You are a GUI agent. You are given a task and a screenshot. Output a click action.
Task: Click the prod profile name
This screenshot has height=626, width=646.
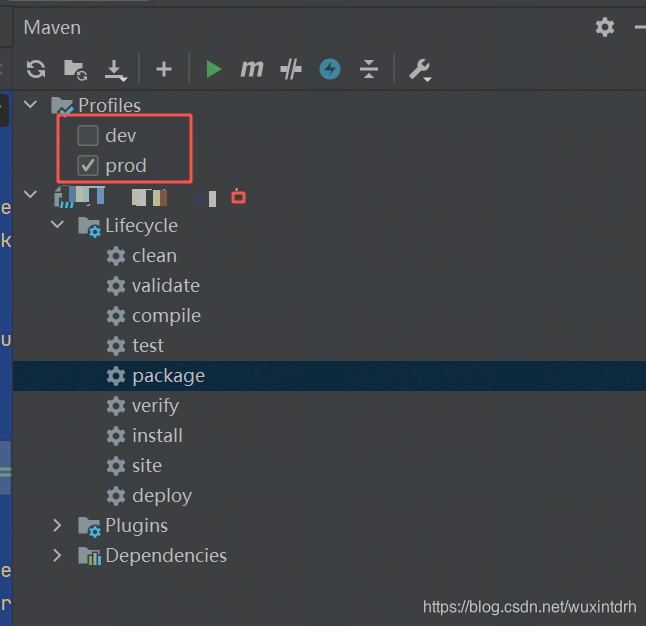(x=126, y=166)
